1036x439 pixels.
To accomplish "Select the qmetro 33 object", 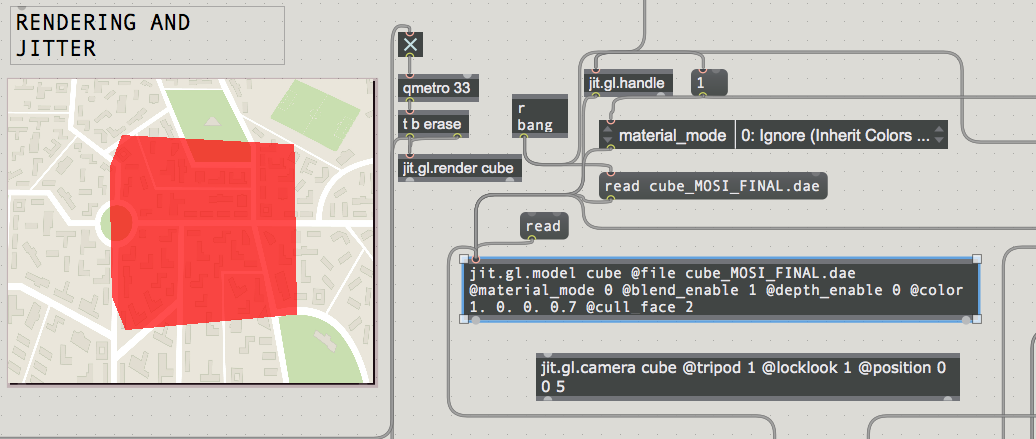I will 436,88.
